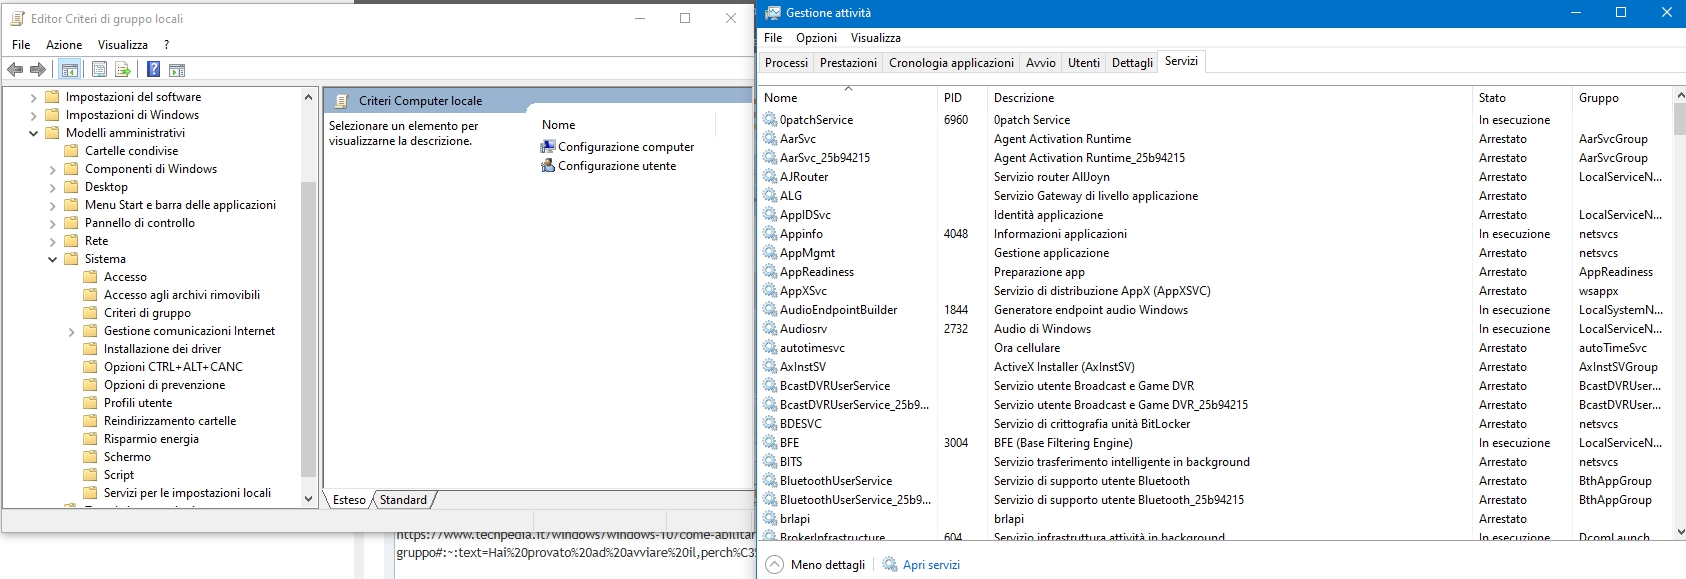Switch to the Prestazioni tab
Screen dimensions: 1686x579
[848, 63]
